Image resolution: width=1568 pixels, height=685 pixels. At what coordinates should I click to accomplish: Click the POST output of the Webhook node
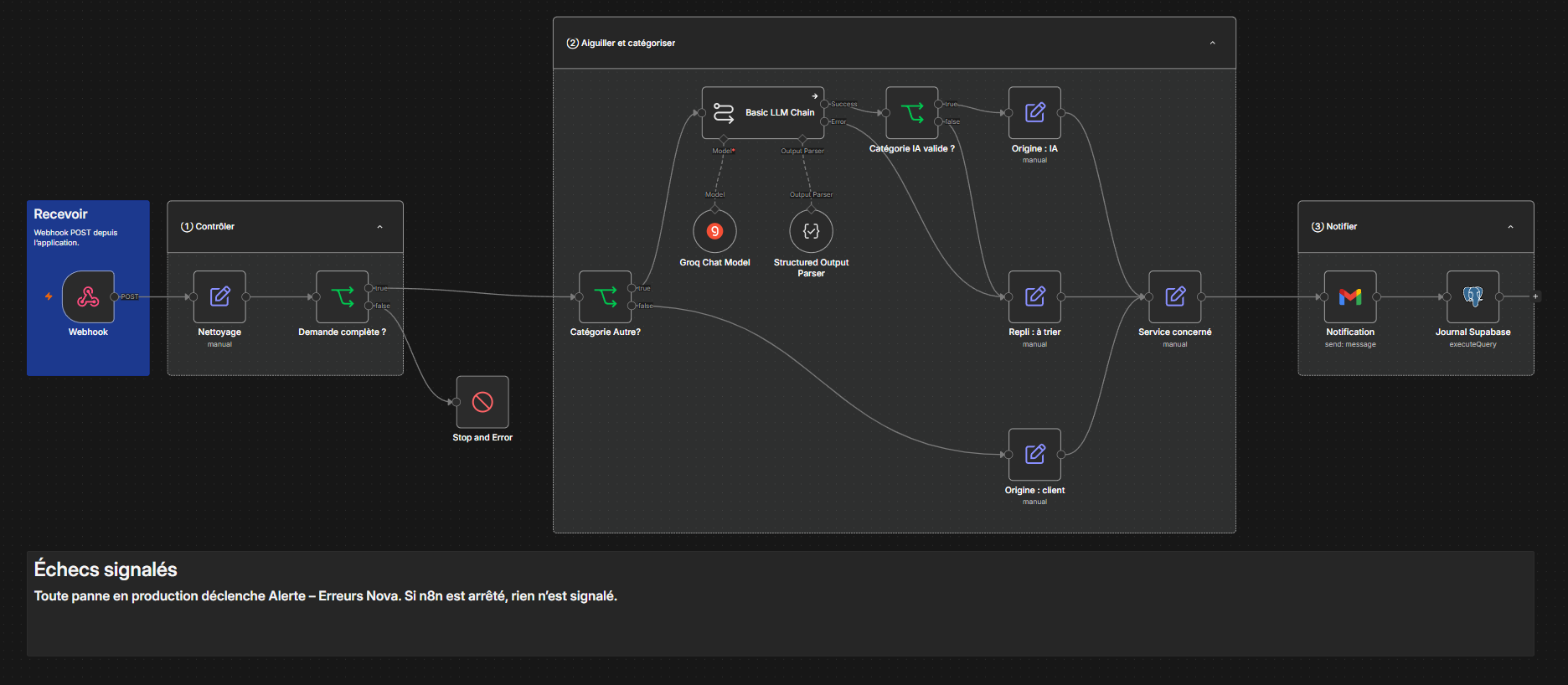click(x=115, y=297)
